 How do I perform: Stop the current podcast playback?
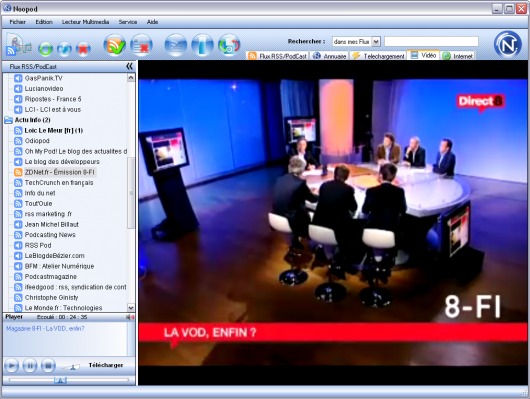pos(48,366)
